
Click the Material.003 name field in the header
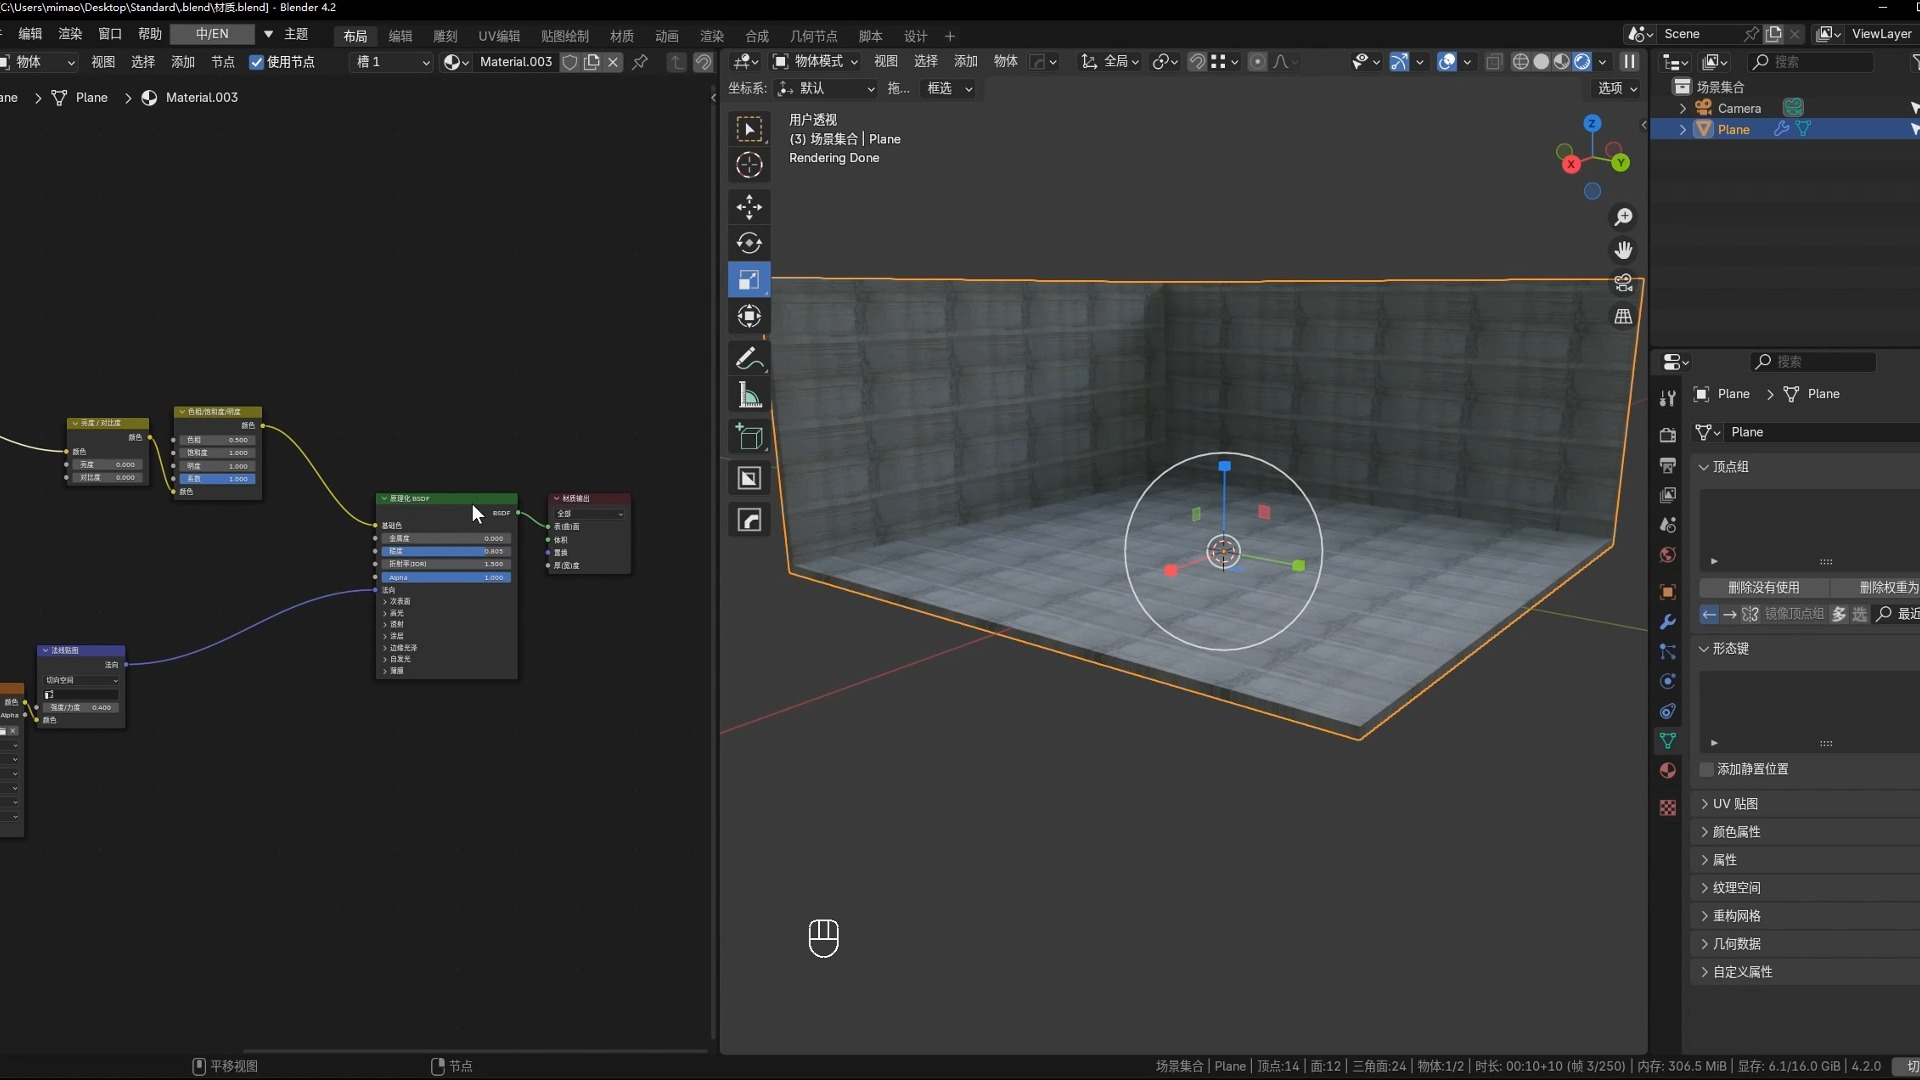515,61
